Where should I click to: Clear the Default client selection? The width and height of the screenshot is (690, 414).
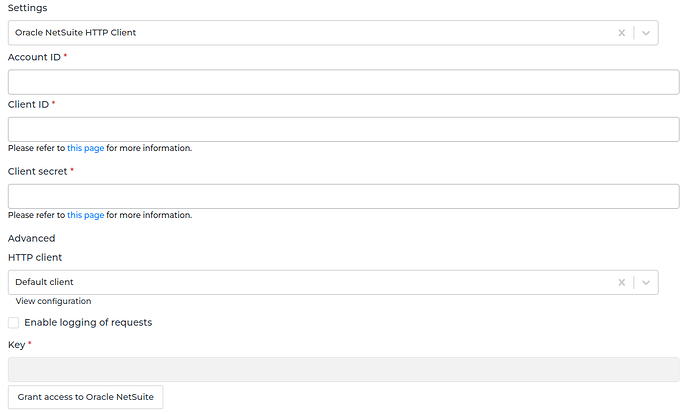[621, 282]
